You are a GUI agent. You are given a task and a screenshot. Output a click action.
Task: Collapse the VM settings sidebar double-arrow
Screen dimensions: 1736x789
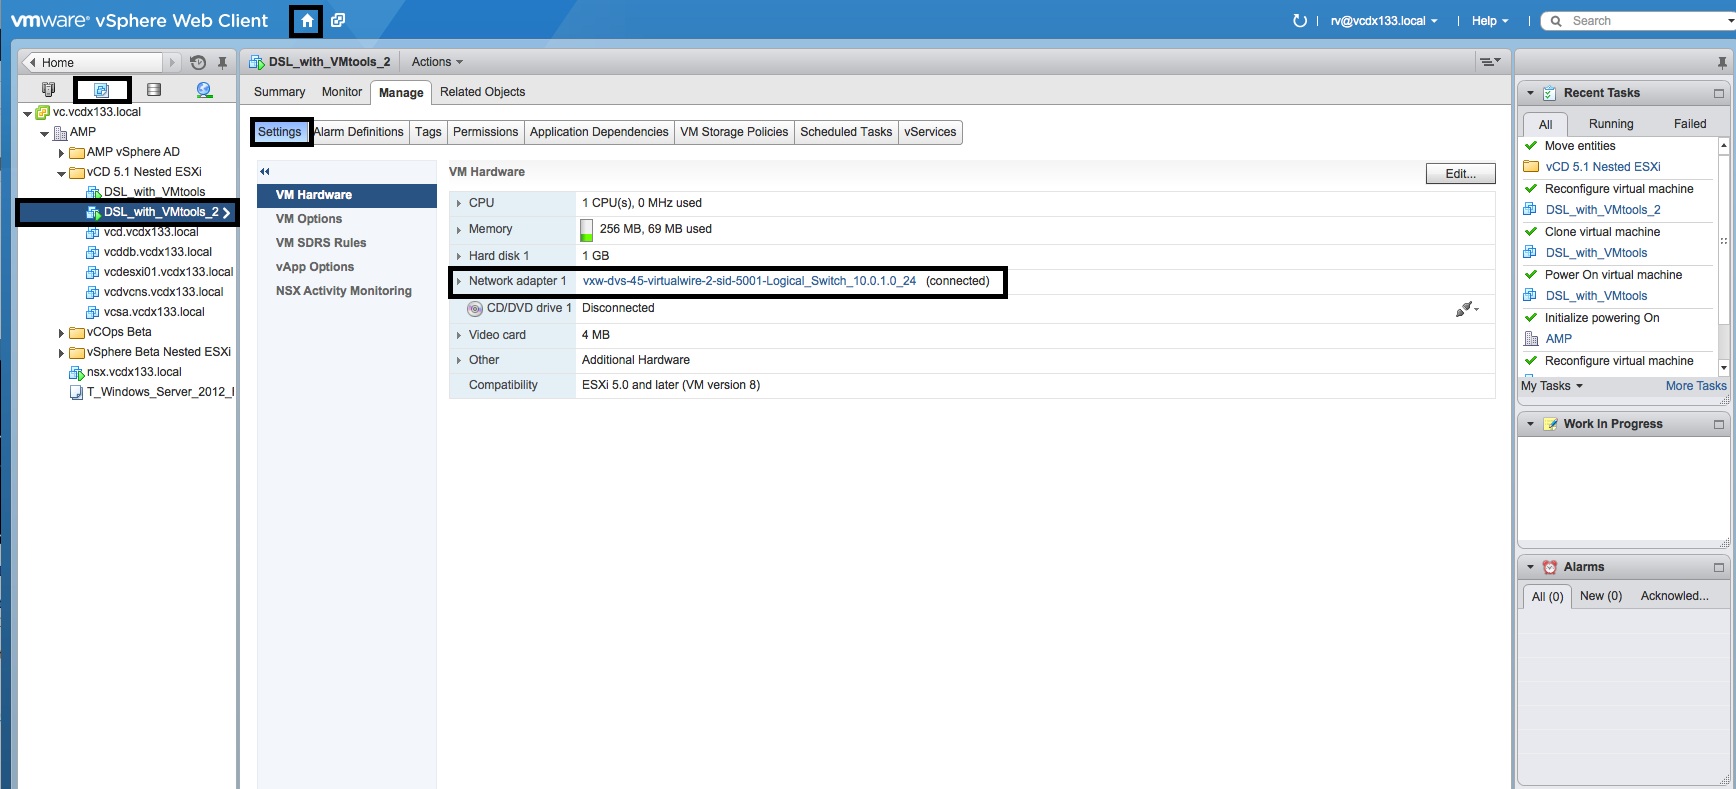click(265, 172)
